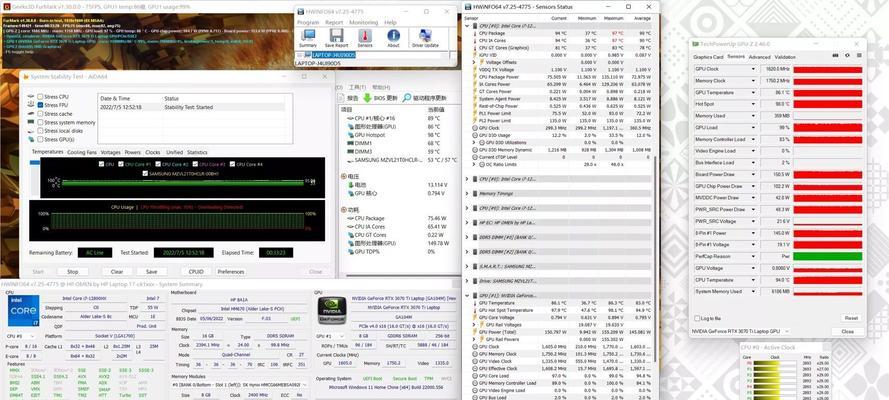
Task: Open the Statistics tab in AIDA64
Action: [x=197, y=152]
